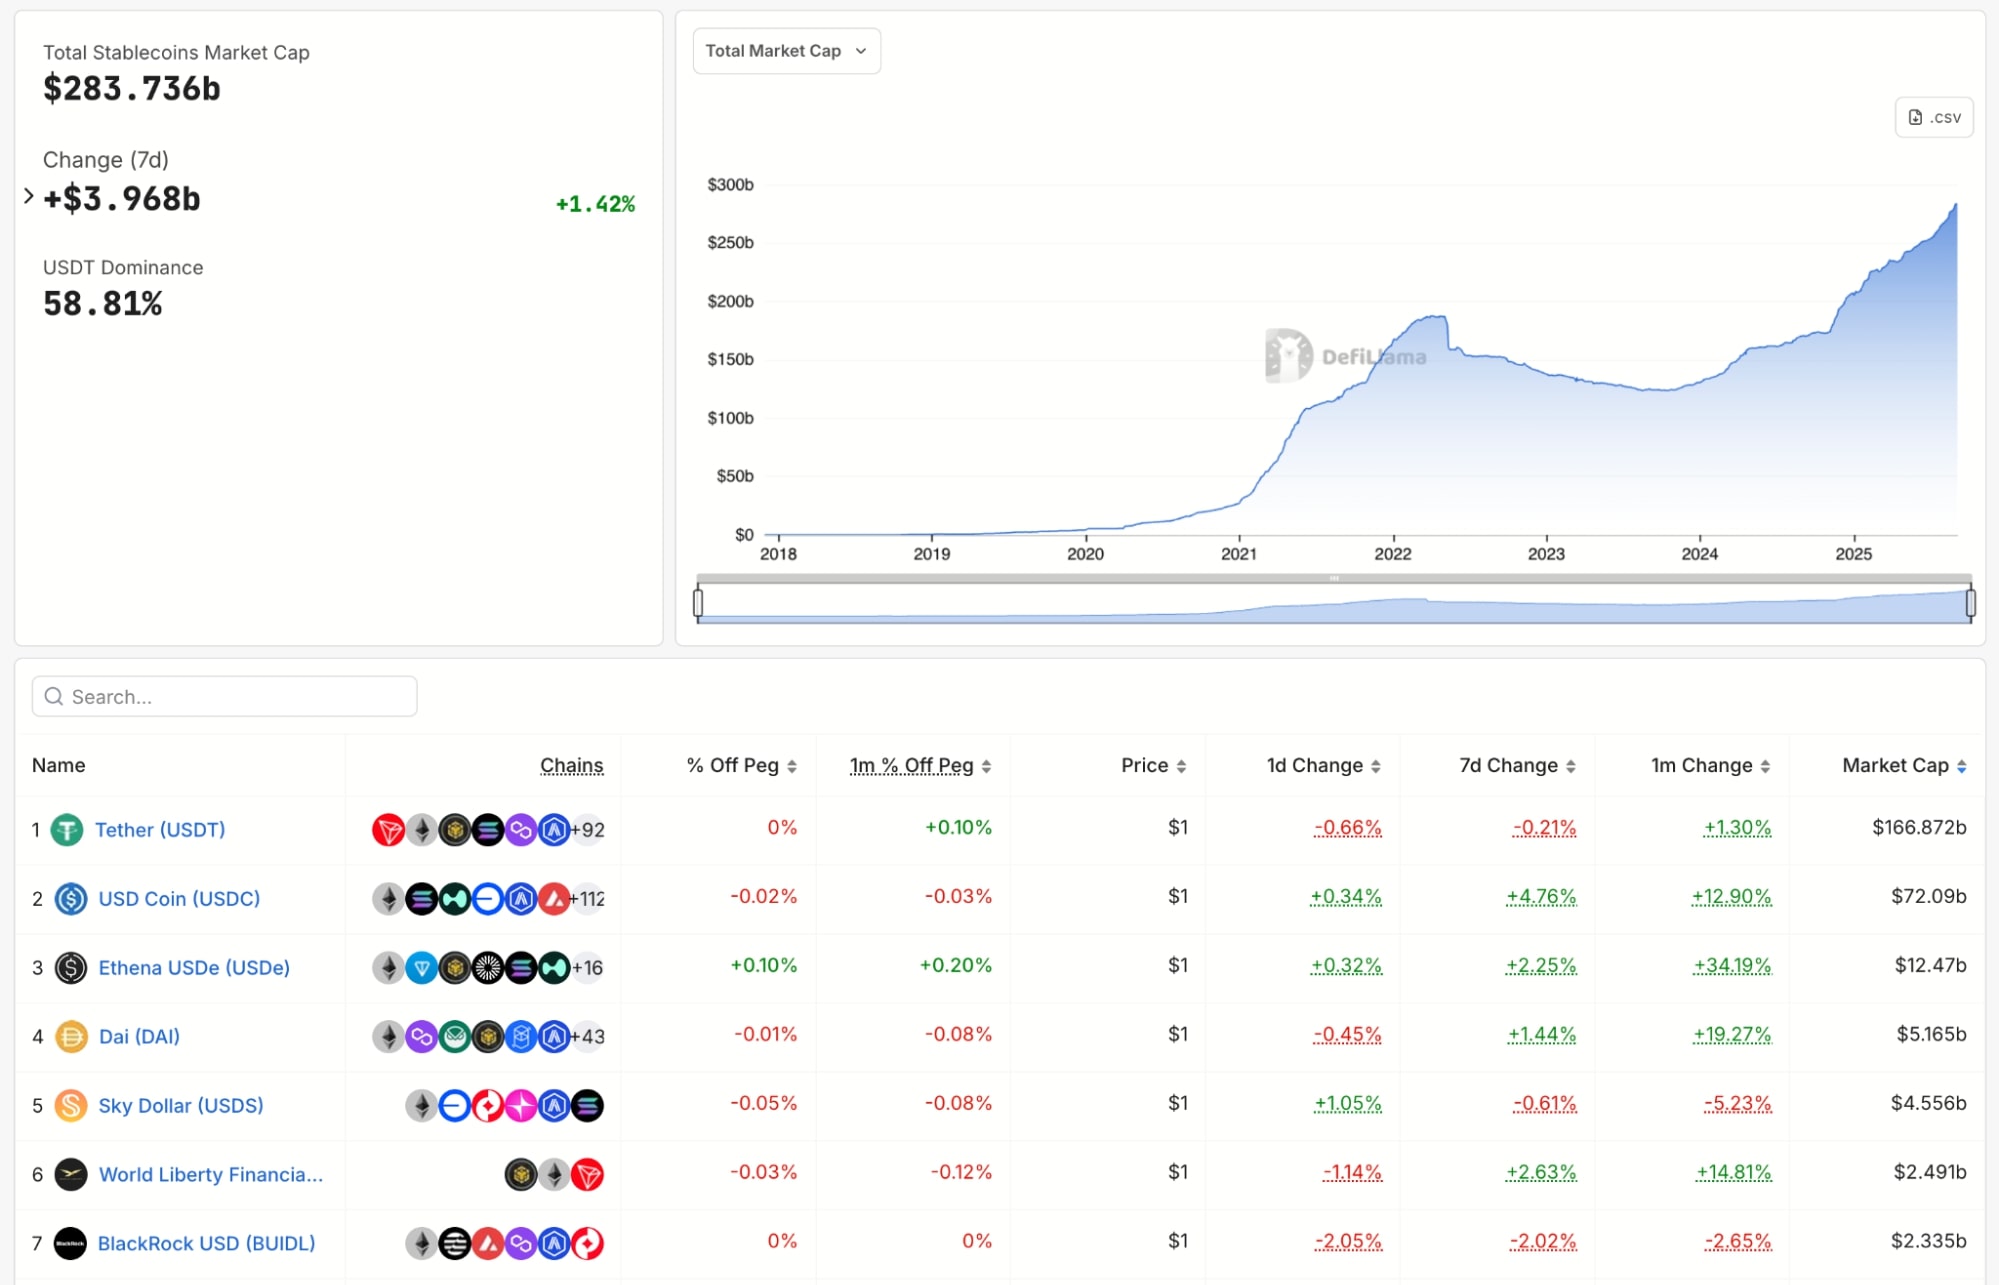Download chart data as .csv
1999x1285 pixels.
pos(1934,117)
